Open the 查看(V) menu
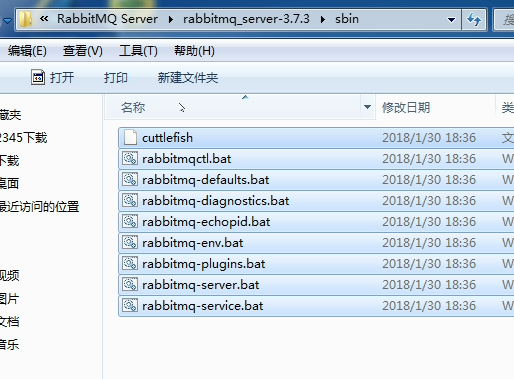 tap(83, 51)
